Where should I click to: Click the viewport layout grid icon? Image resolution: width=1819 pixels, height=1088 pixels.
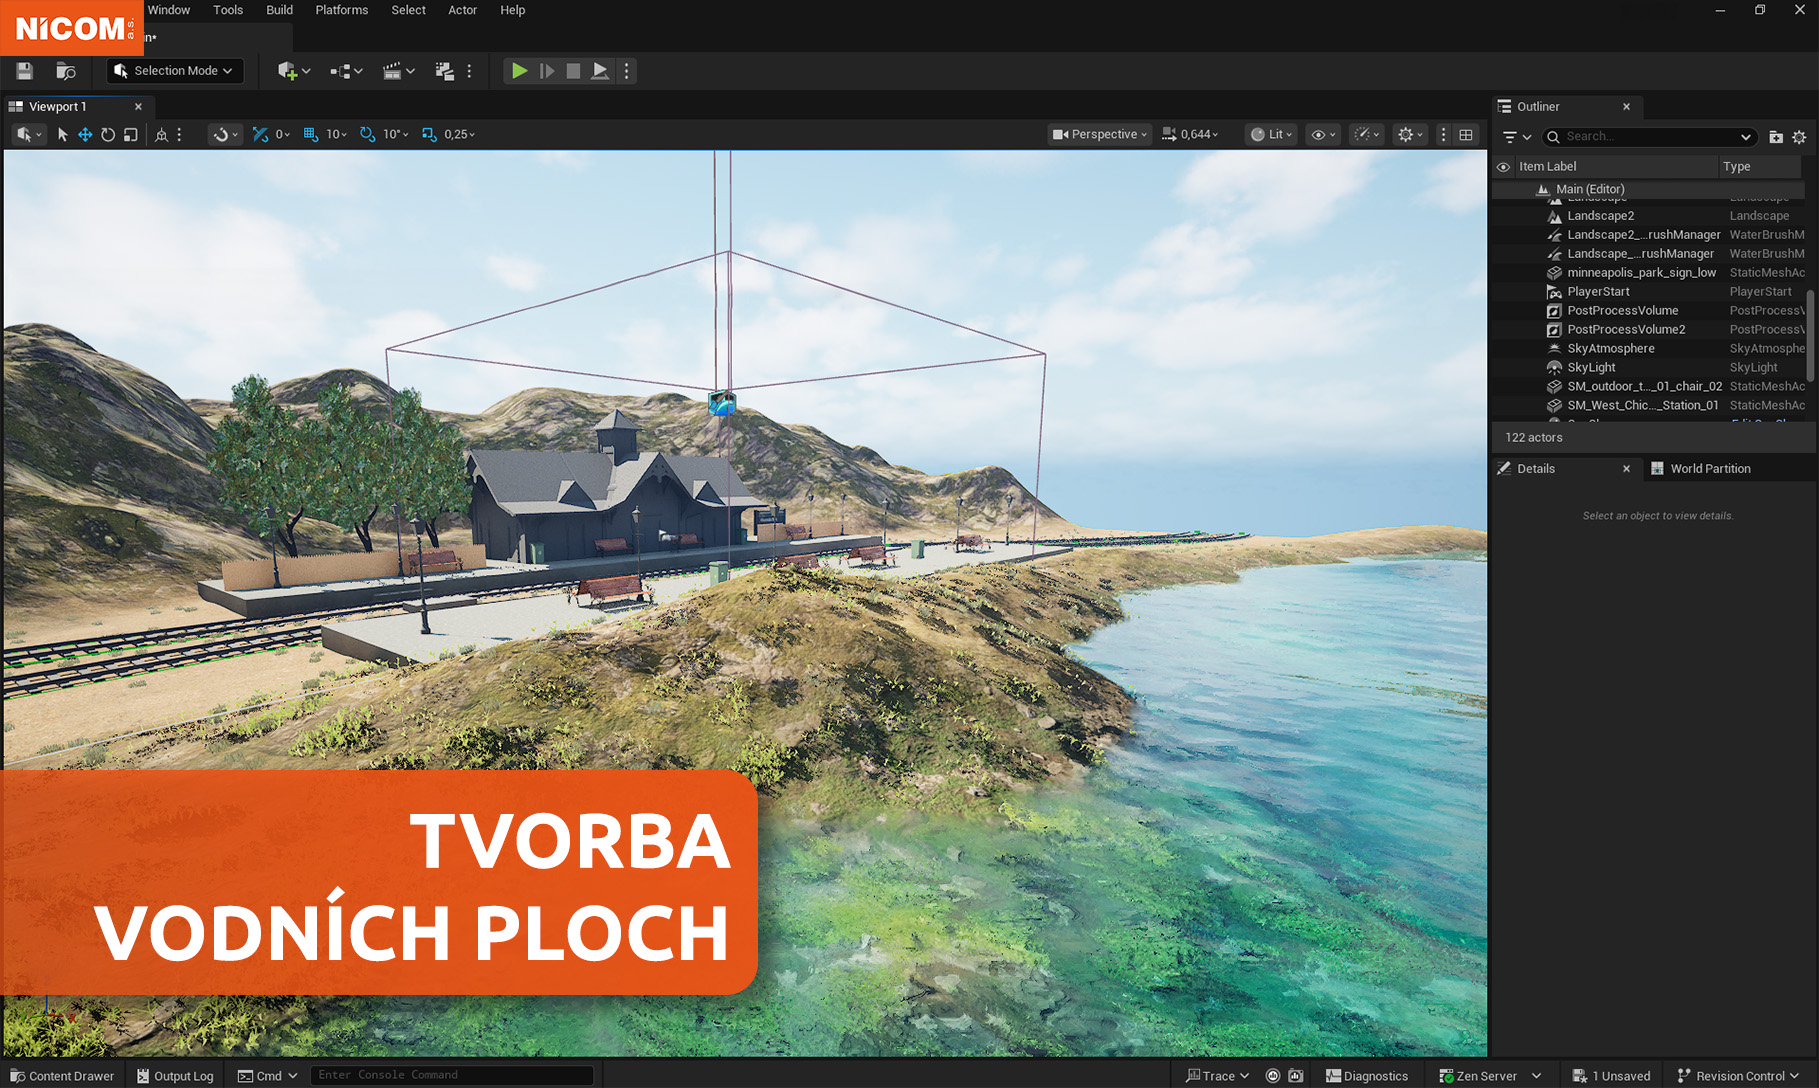1466,134
